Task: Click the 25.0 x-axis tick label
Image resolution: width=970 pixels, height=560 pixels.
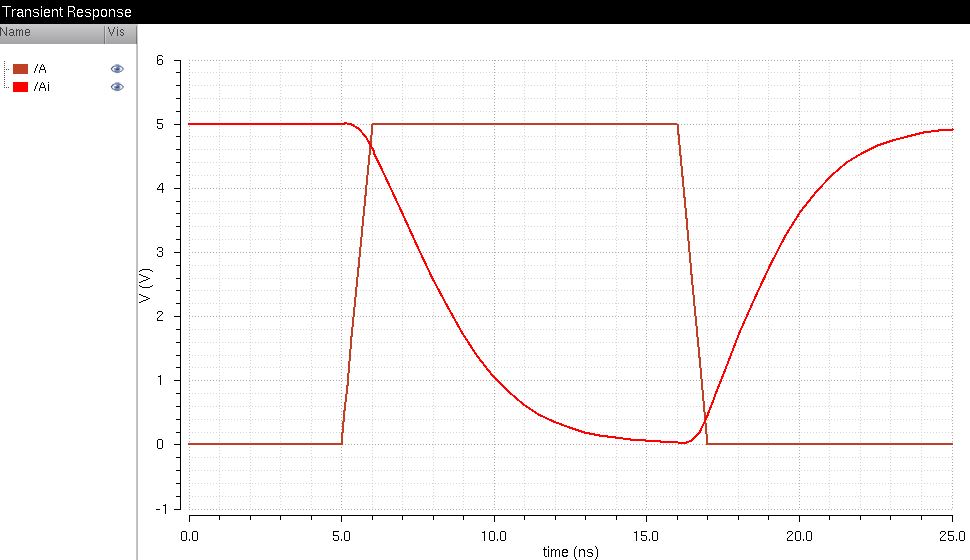Action: point(952,536)
